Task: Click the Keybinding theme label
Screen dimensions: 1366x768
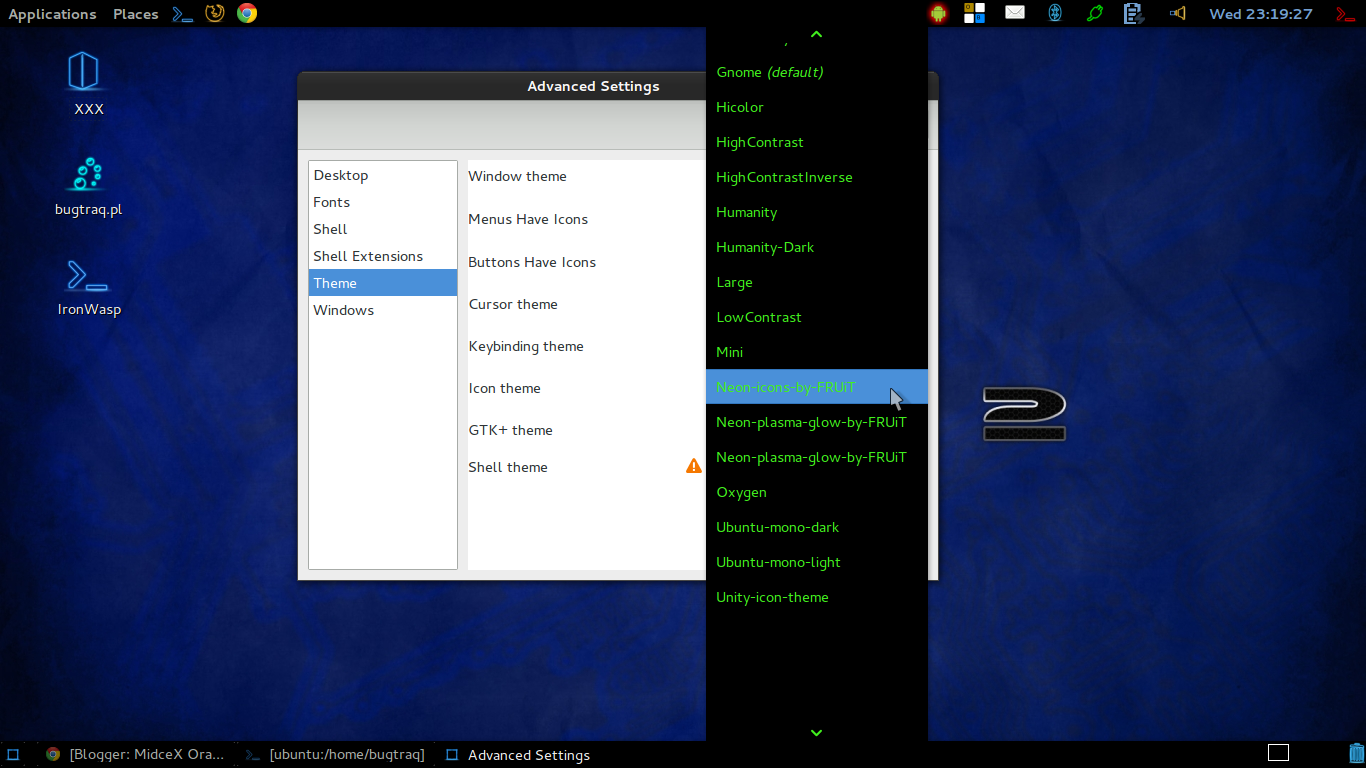Action: (526, 346)
